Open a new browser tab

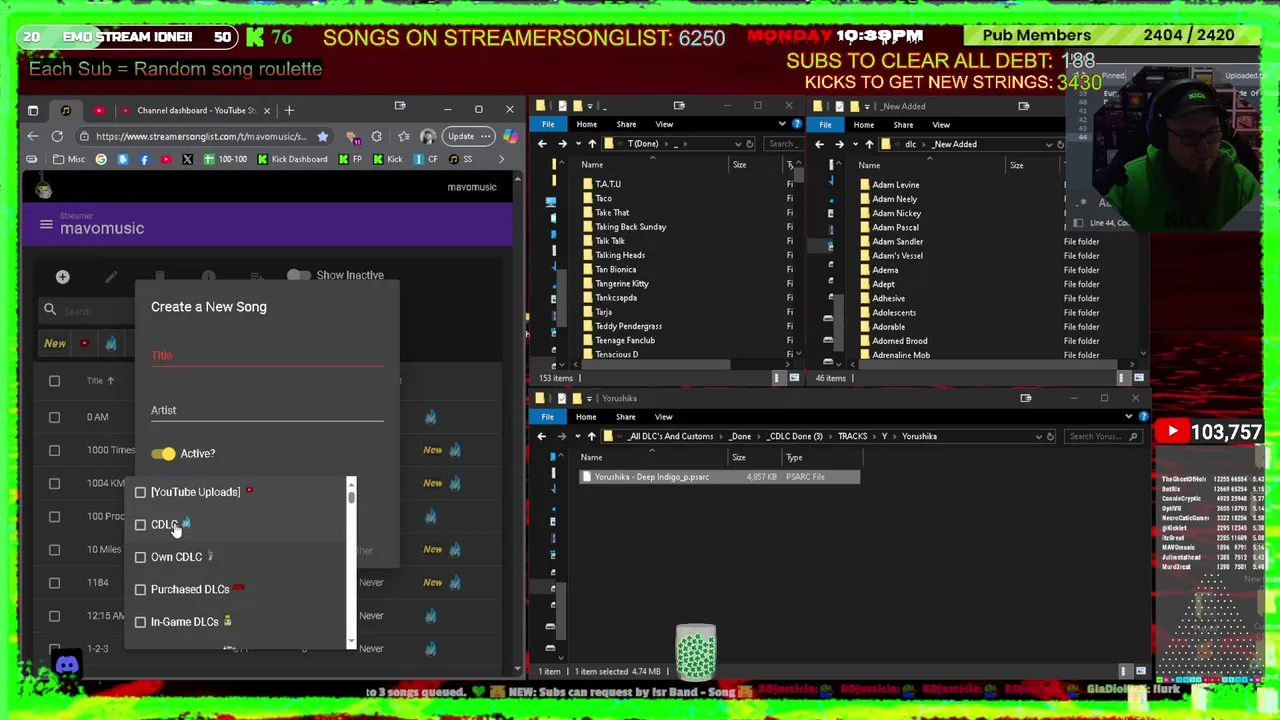pos(289,110)
